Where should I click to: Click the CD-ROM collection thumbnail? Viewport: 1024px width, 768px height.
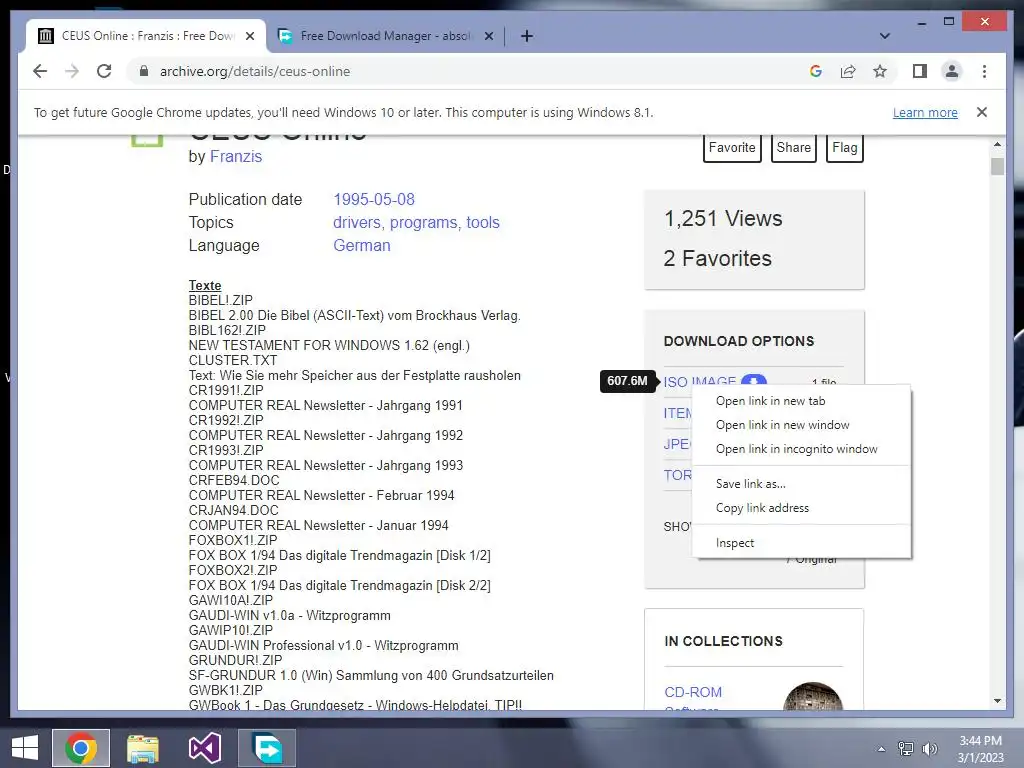click(812, 696)
